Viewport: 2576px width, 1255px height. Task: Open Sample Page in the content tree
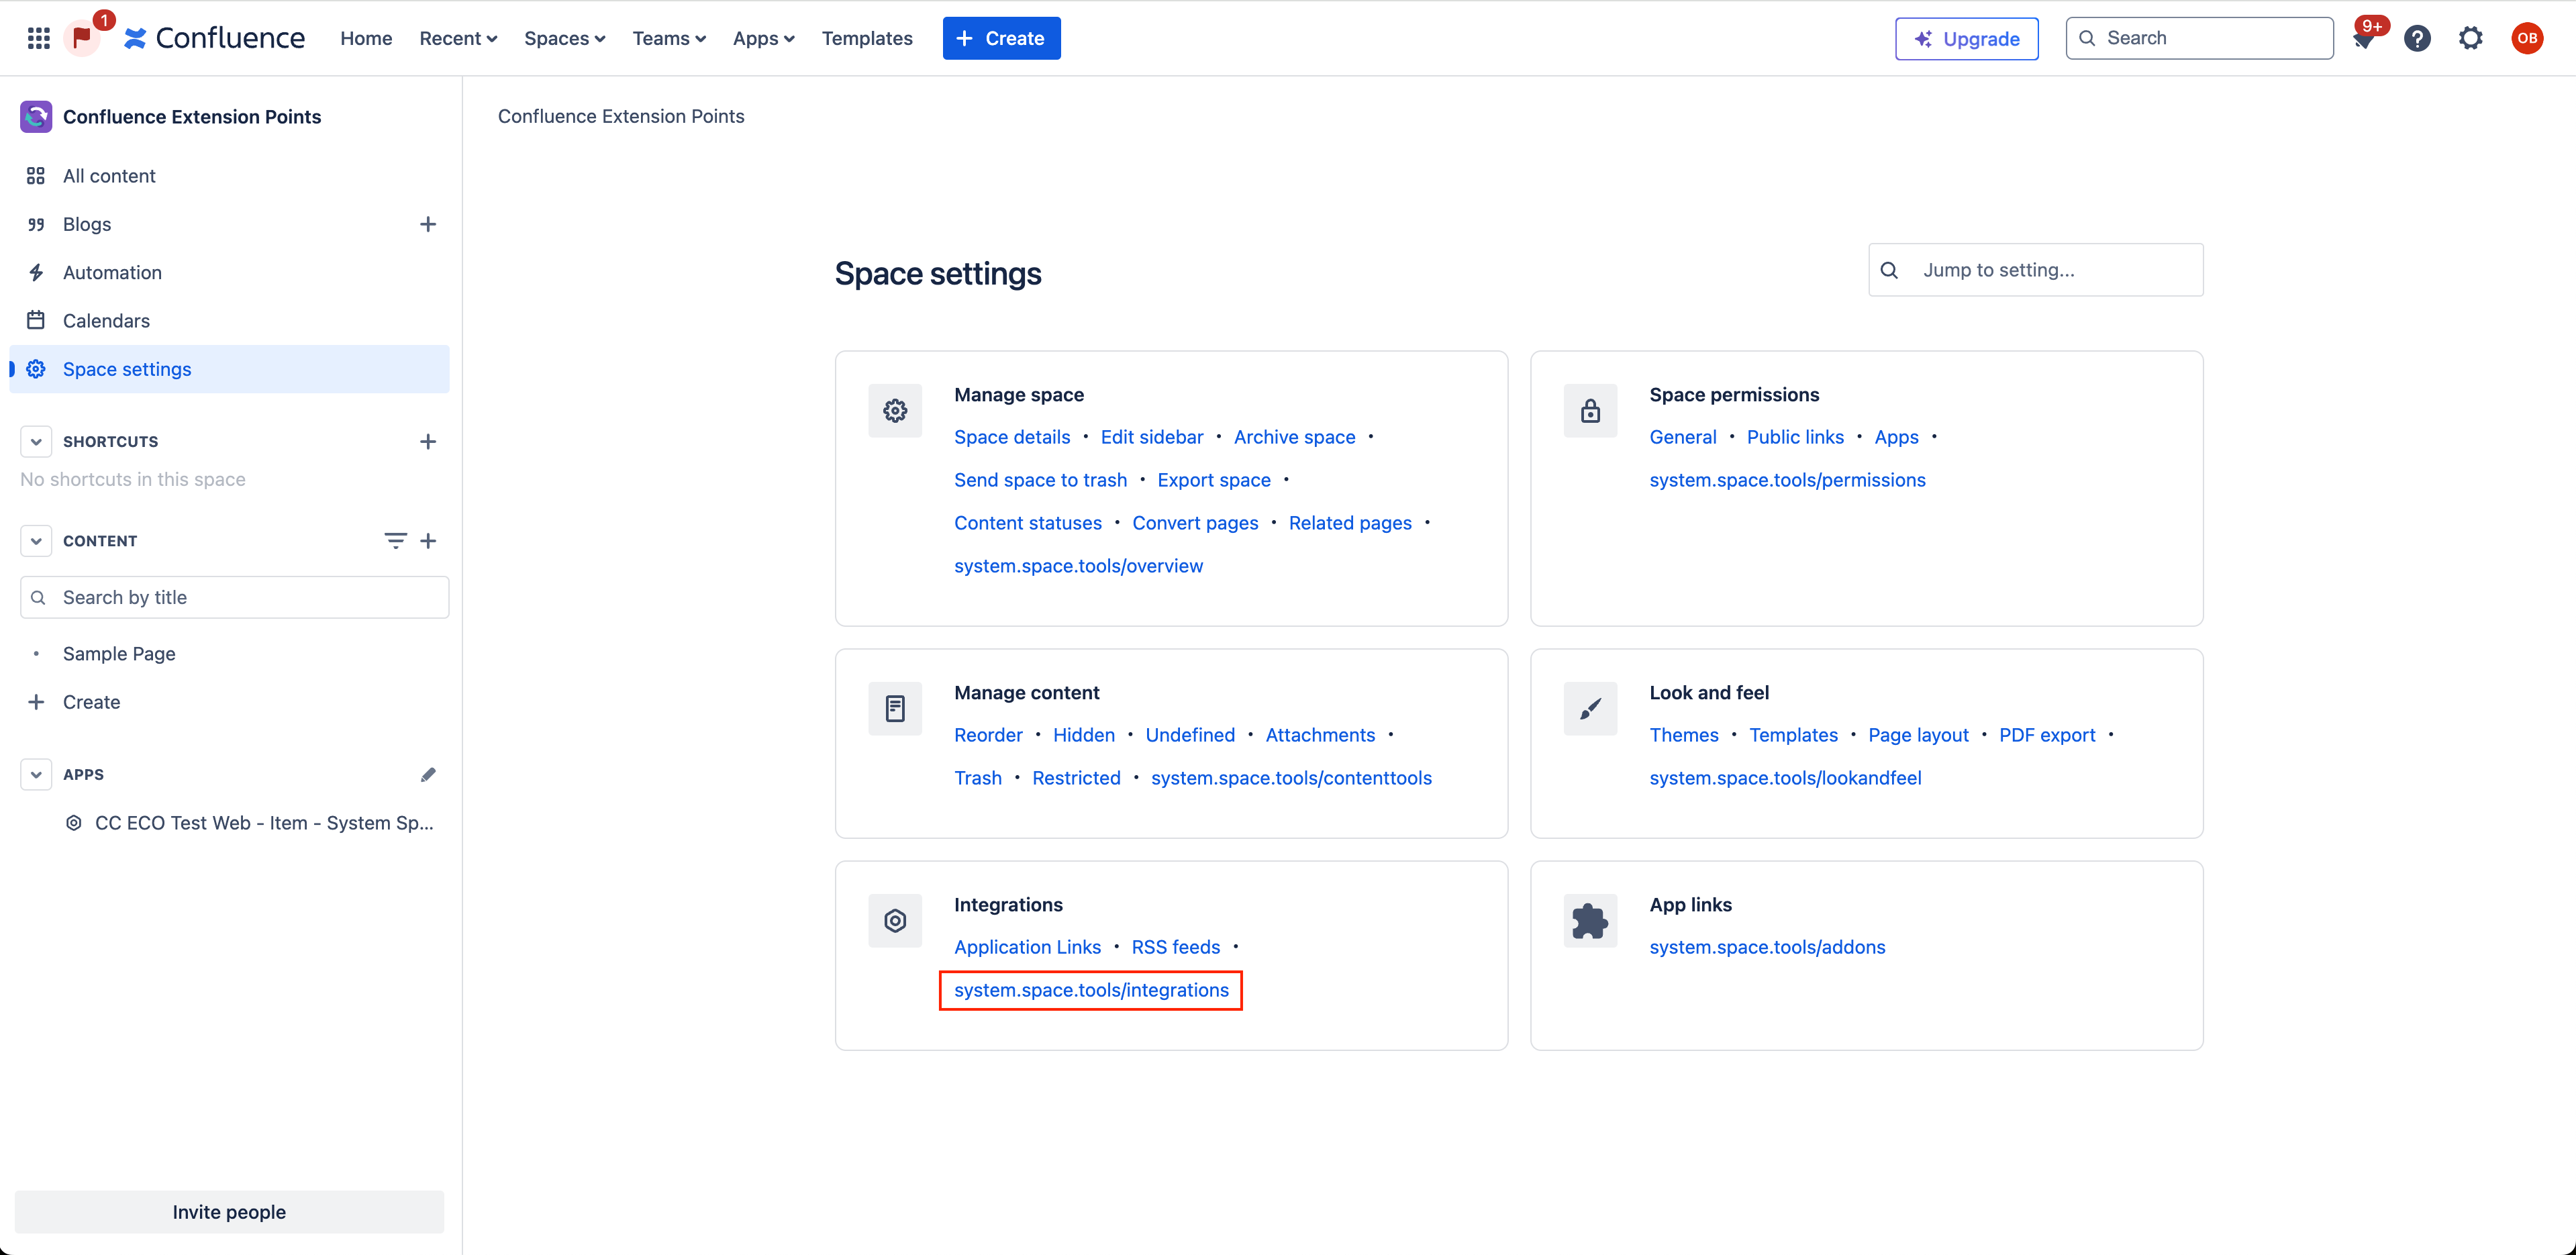[x=119, y=654]
